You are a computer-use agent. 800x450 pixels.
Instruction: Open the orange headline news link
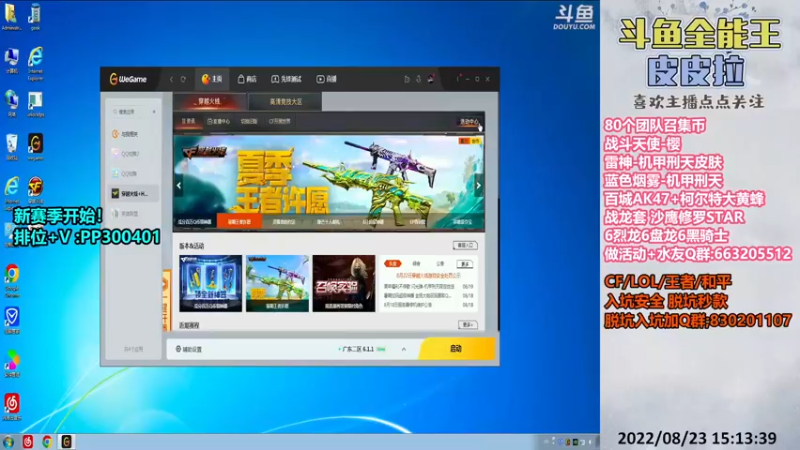tap(429, 276)
